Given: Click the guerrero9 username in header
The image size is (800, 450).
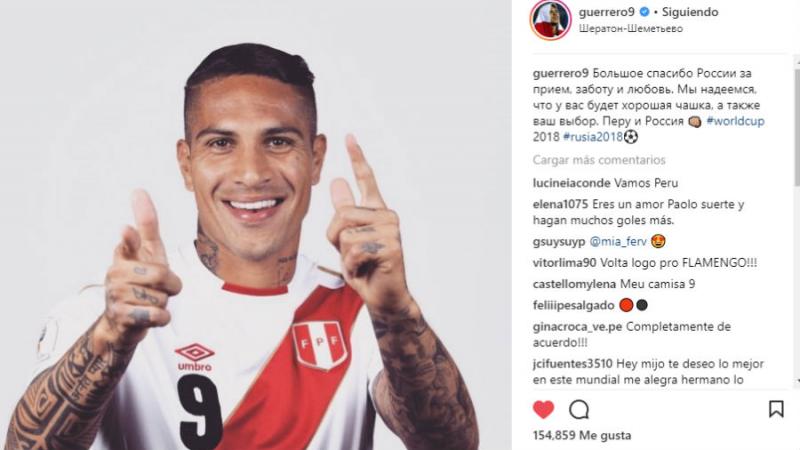Looking at the screenshot, I should pyautogui.click(x=607, y=12).
